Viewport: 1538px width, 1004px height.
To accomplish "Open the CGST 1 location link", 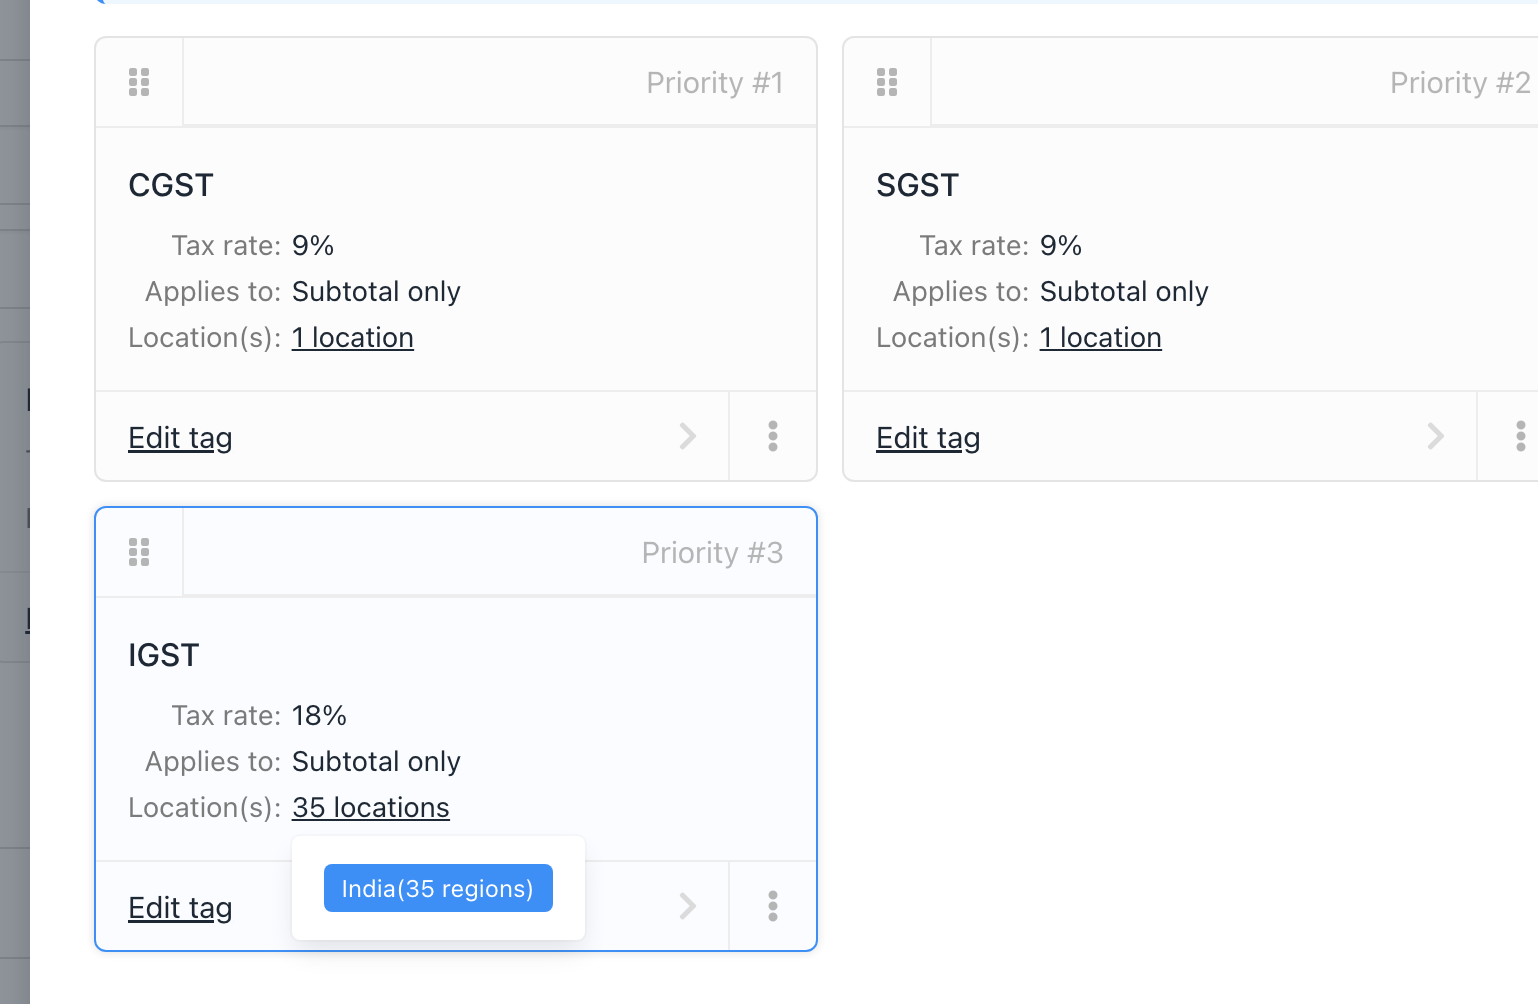I will click(353, 338).
